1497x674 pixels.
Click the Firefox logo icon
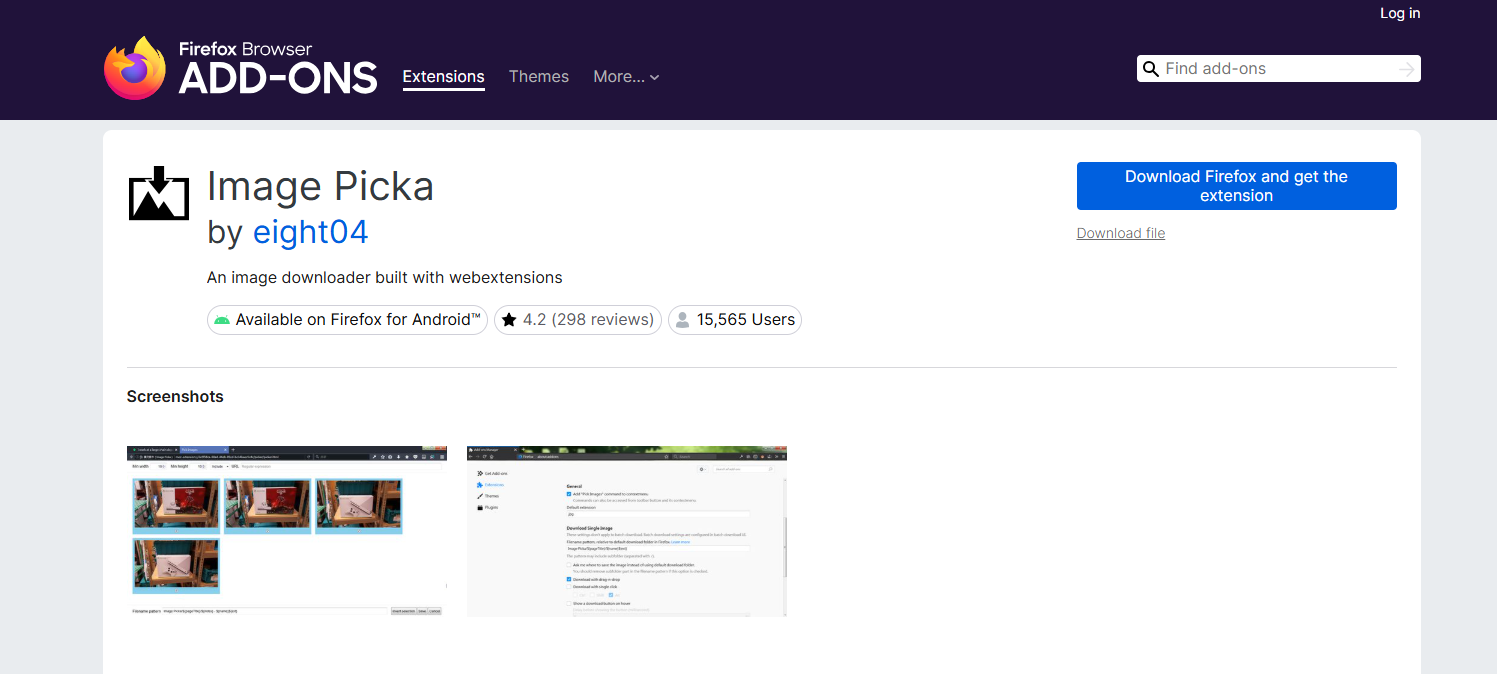135,68
